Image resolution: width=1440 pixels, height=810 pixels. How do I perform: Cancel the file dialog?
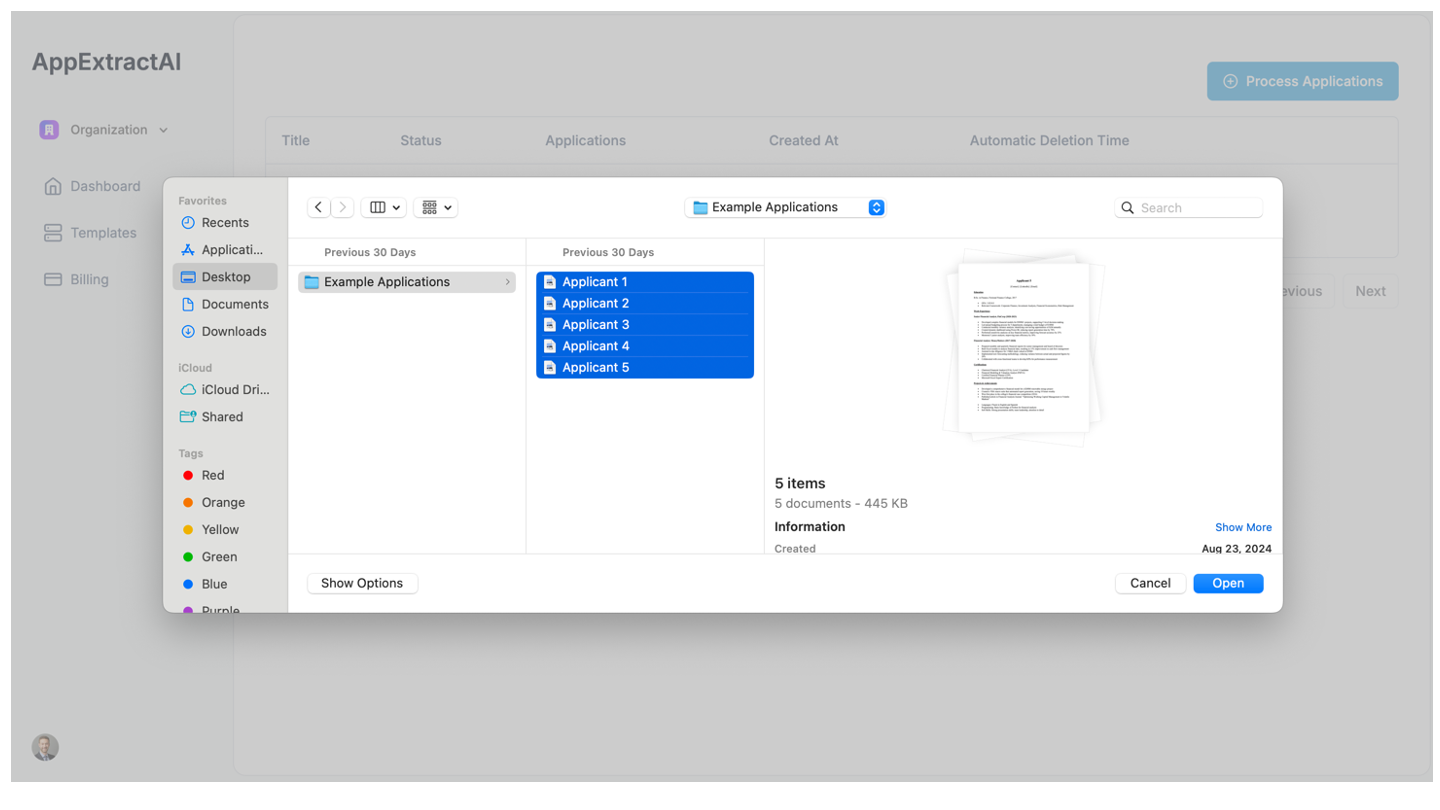[1150, 583]
